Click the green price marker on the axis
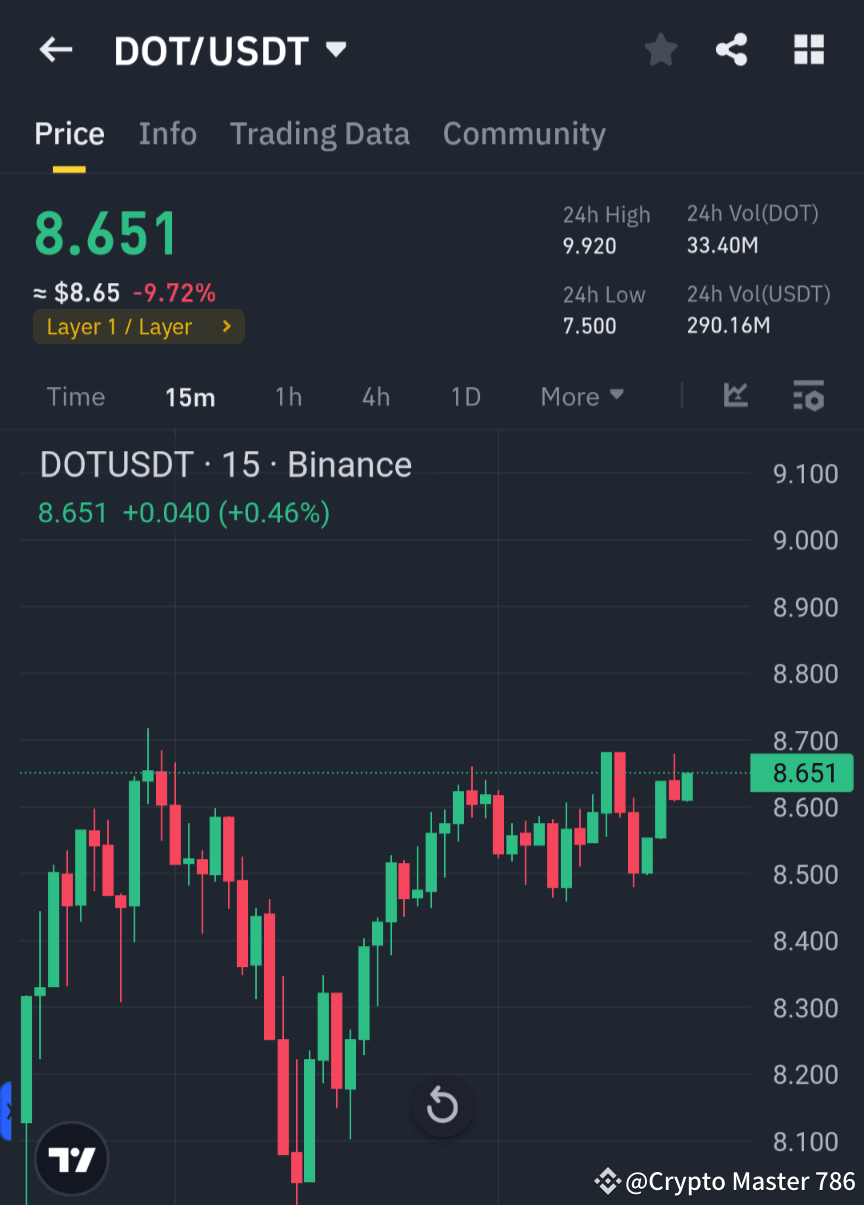 [x=801, y=772]
